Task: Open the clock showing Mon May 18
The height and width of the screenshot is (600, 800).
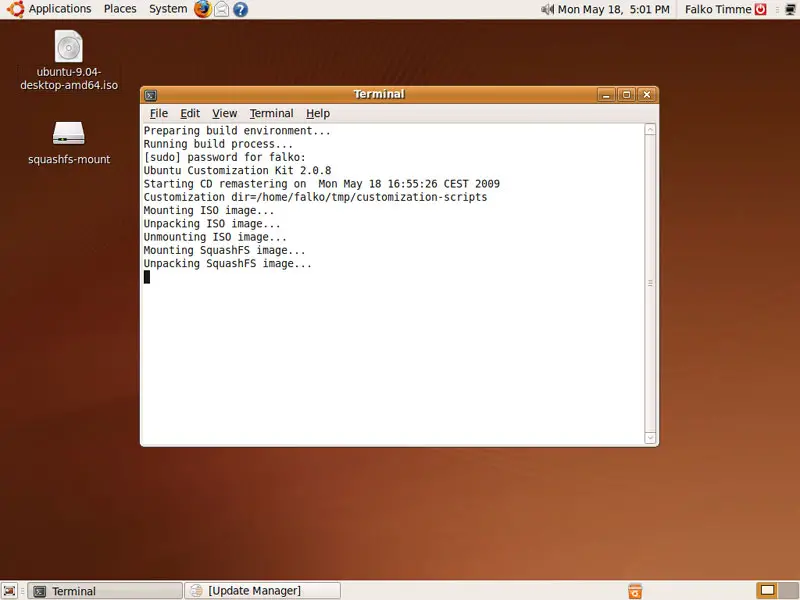Action: tap(613, 9)
